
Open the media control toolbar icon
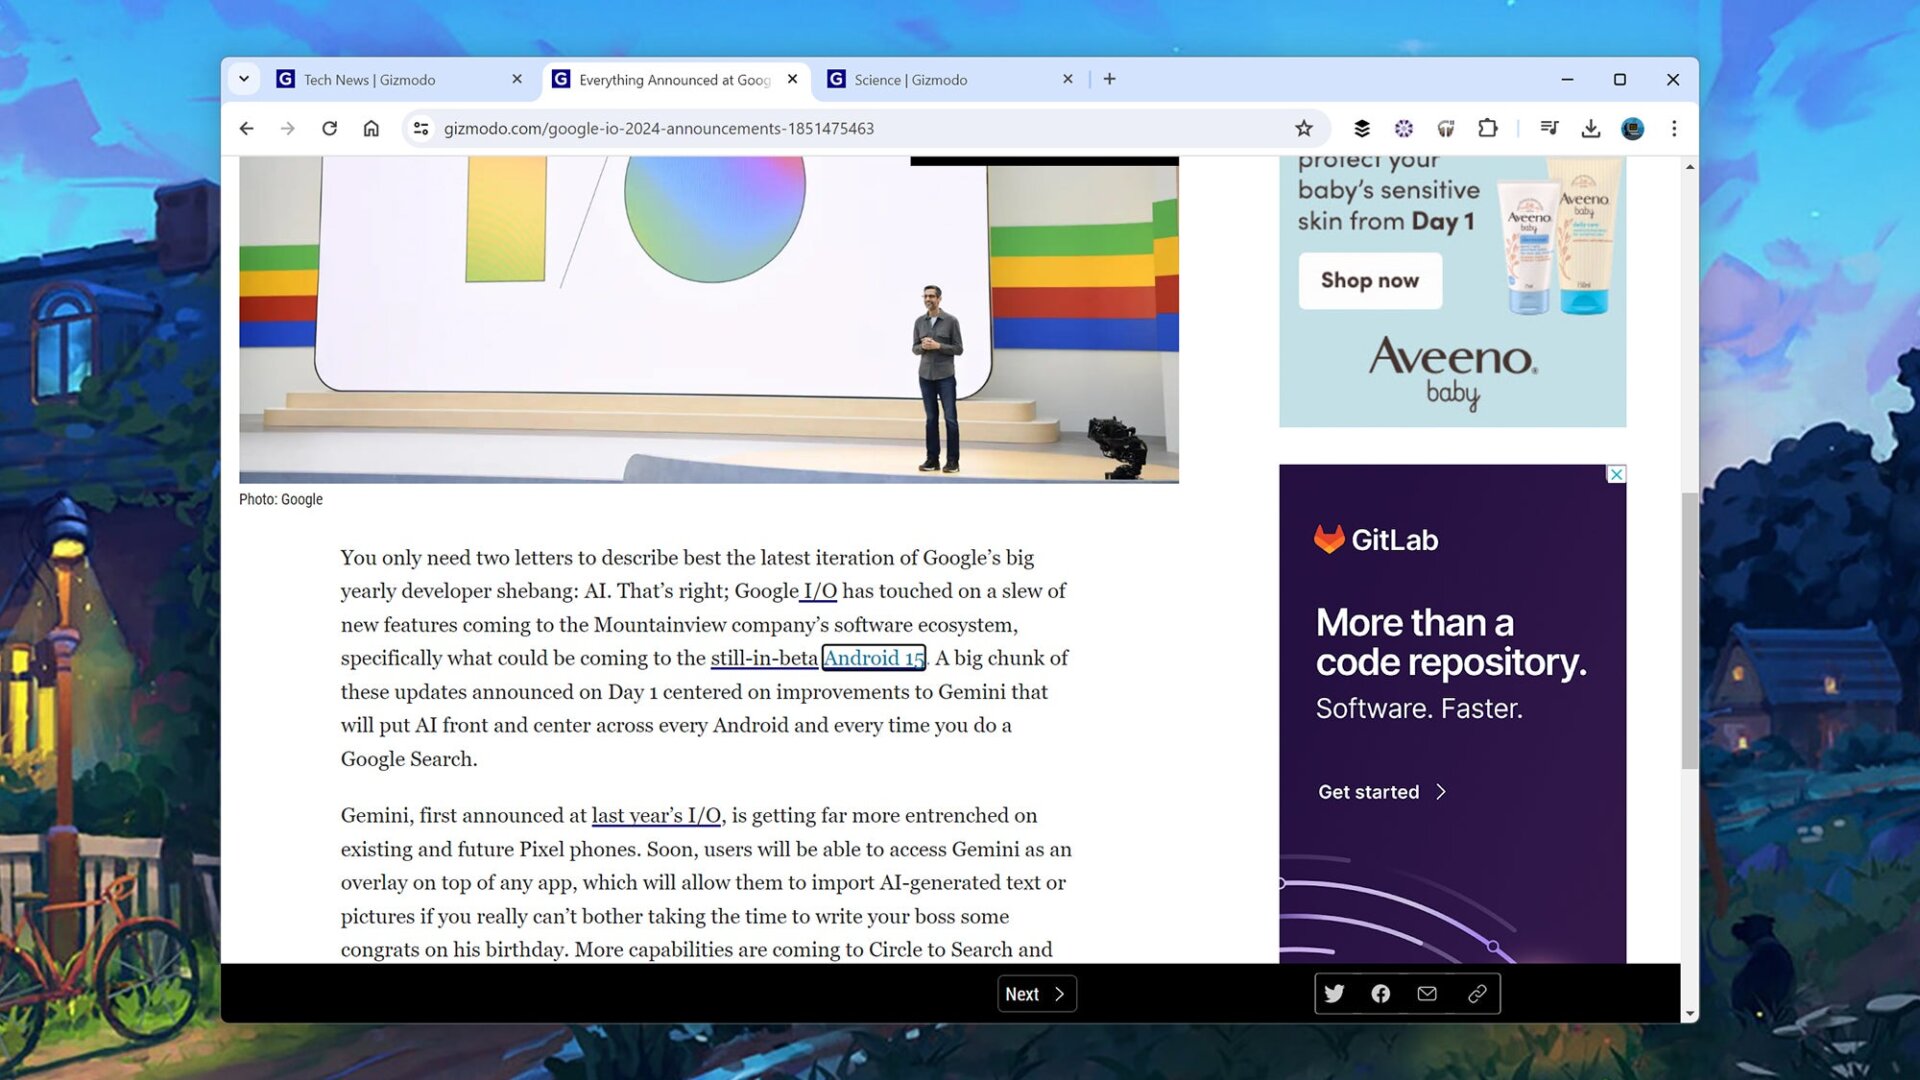[x=1549, y=128]
